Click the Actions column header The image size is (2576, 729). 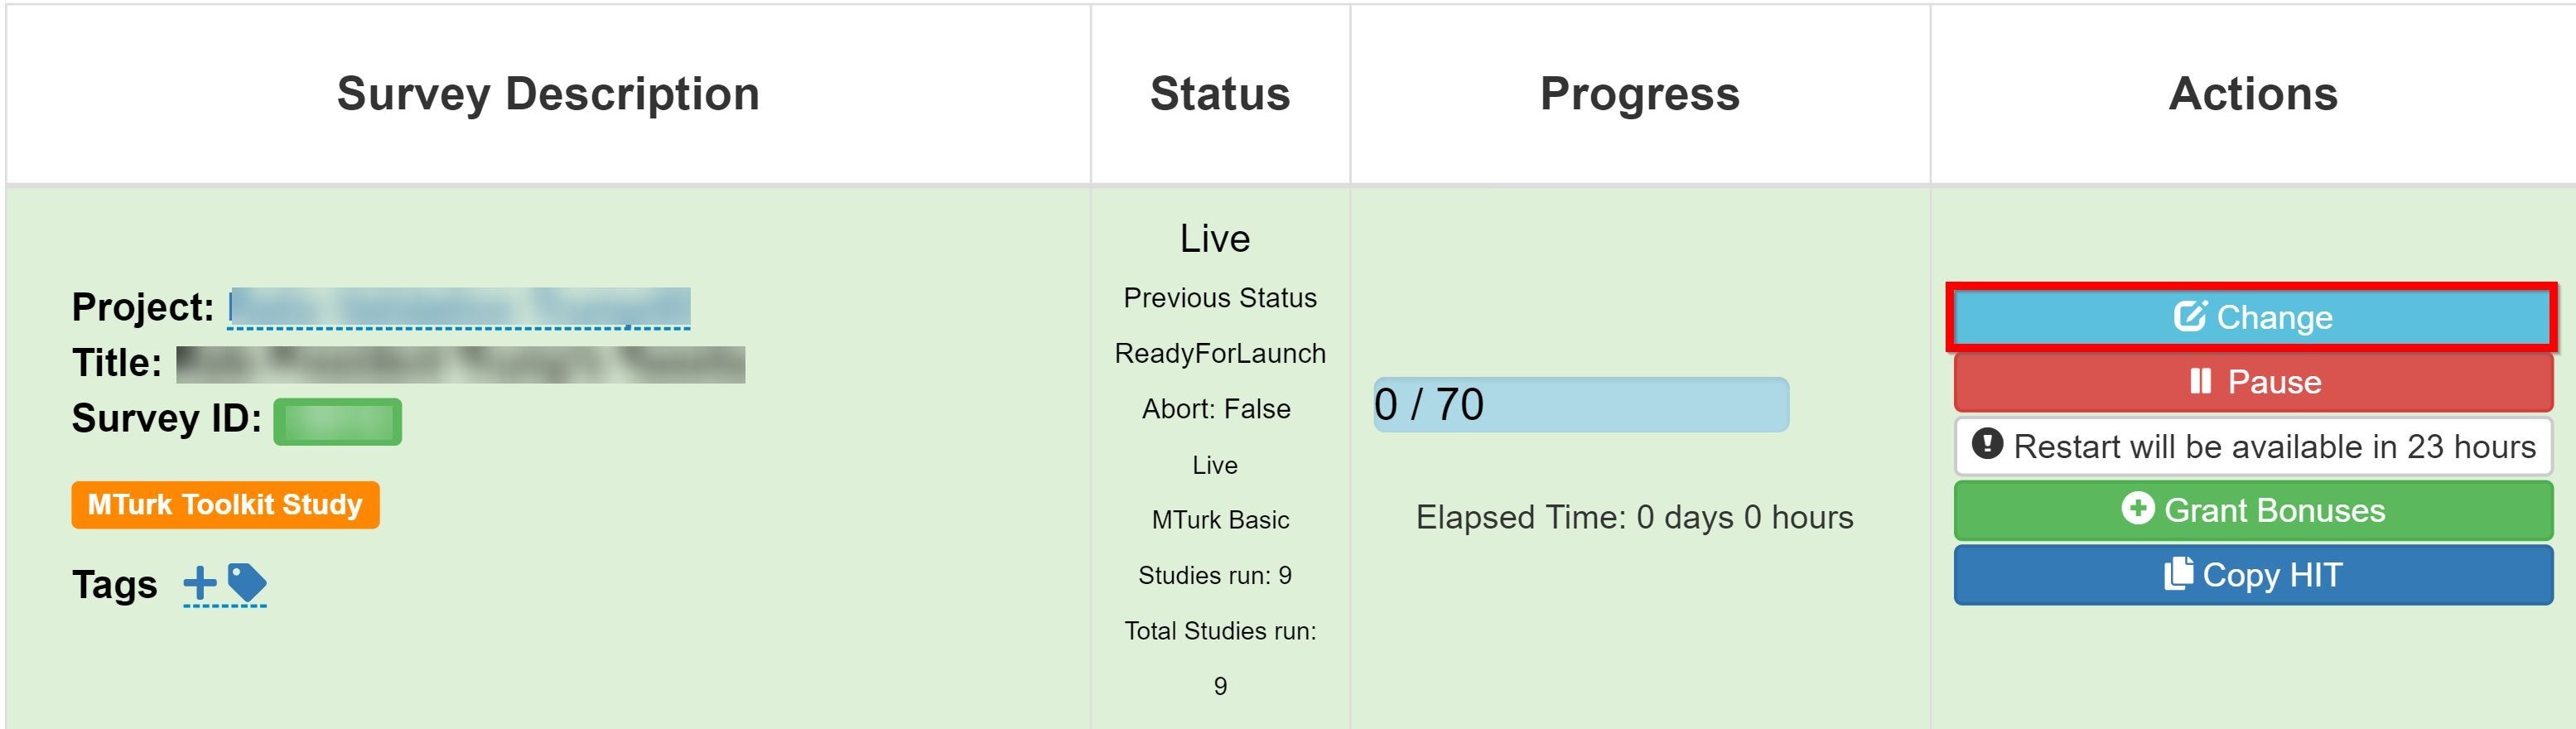pyautogui.click(x=2253, y=94)
